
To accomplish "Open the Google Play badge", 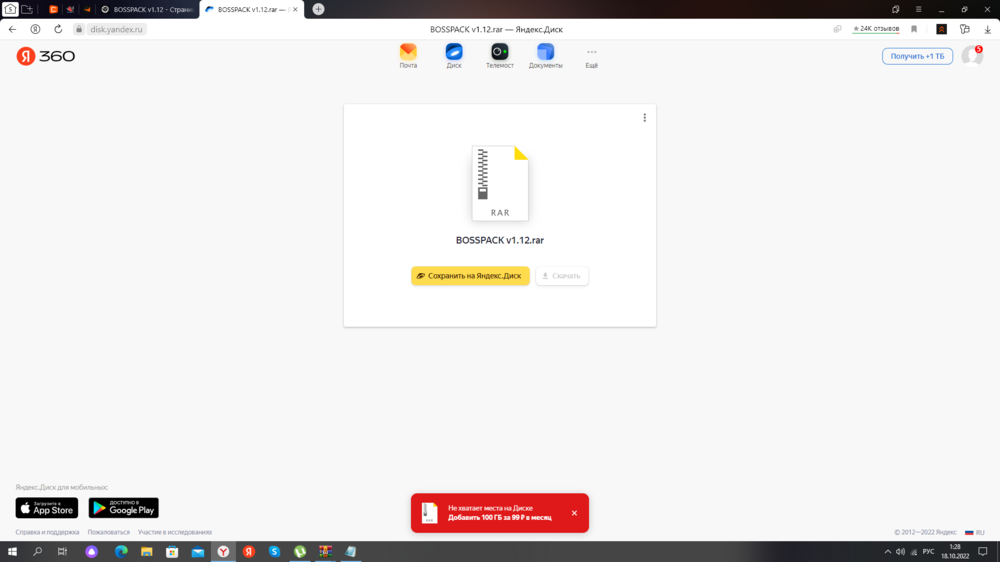I will click(124, 508).
